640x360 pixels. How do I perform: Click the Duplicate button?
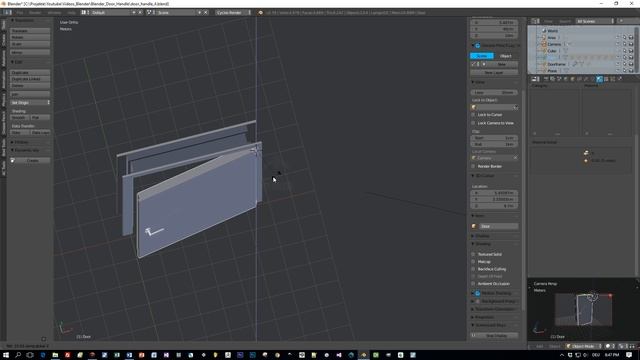point(30,72)
